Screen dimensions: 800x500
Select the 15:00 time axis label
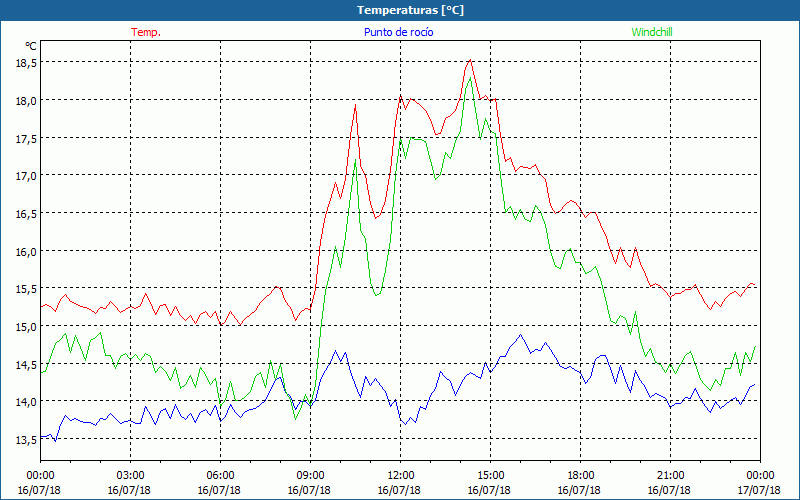coord(490,475)
